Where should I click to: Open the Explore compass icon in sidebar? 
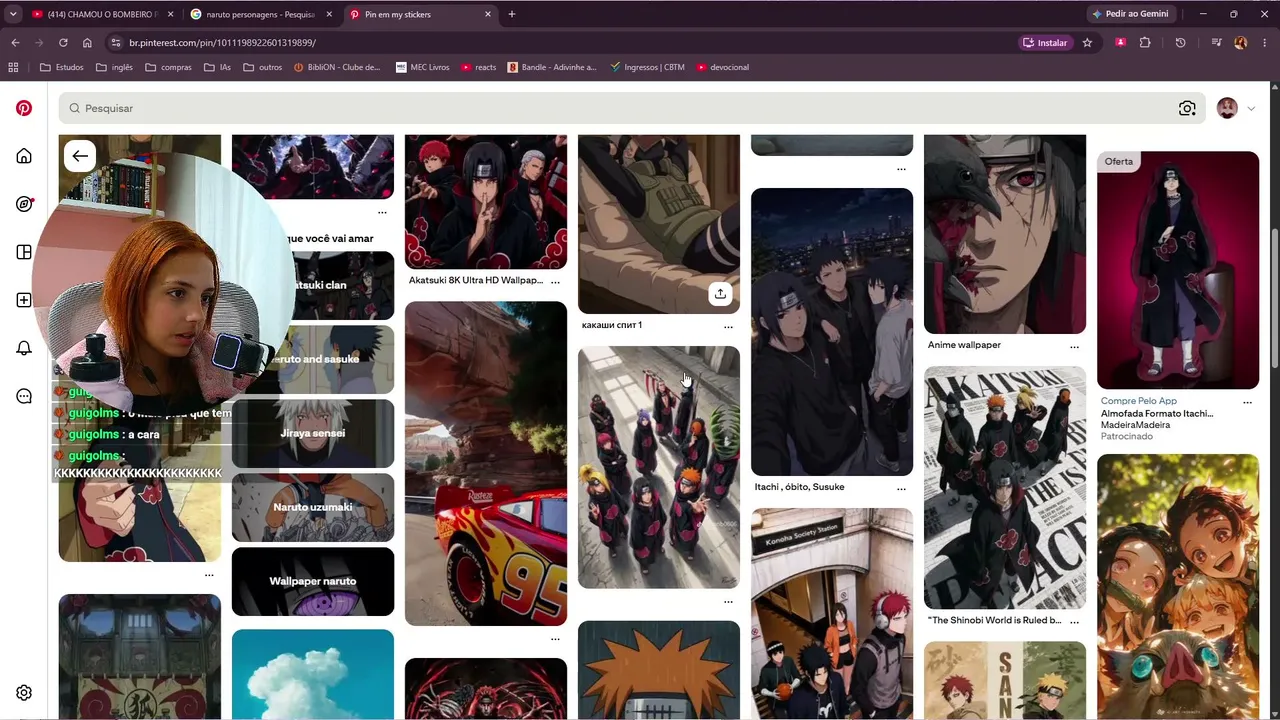pos(24,204)
